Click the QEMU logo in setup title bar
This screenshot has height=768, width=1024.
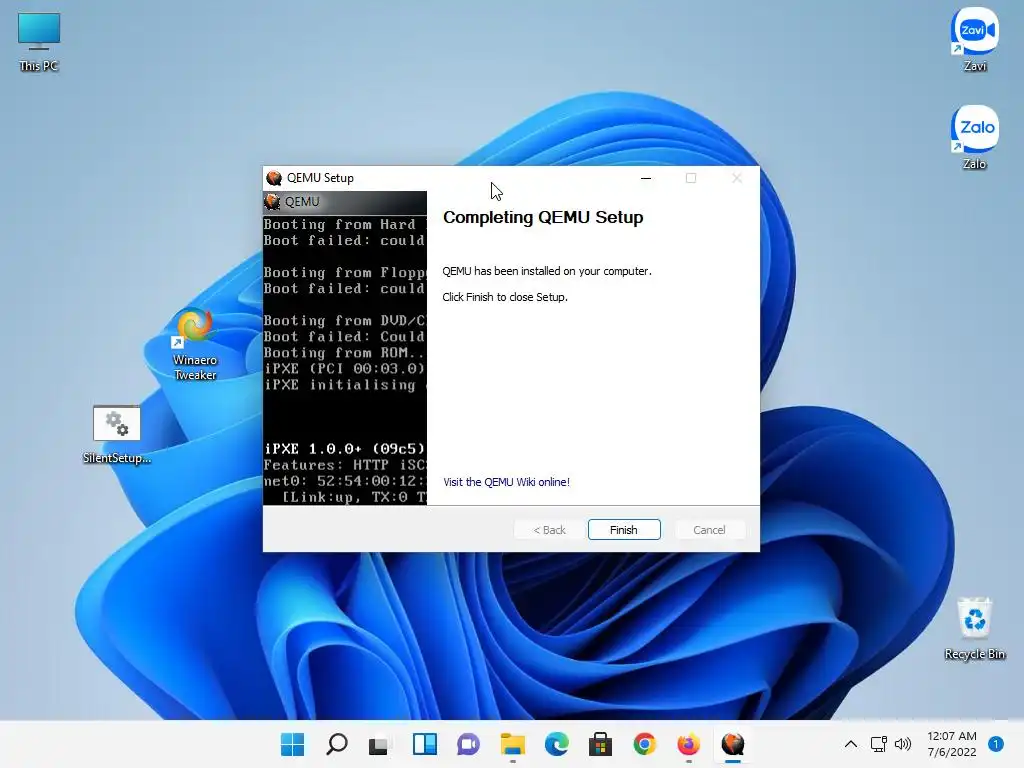click(x=274, y=178)
